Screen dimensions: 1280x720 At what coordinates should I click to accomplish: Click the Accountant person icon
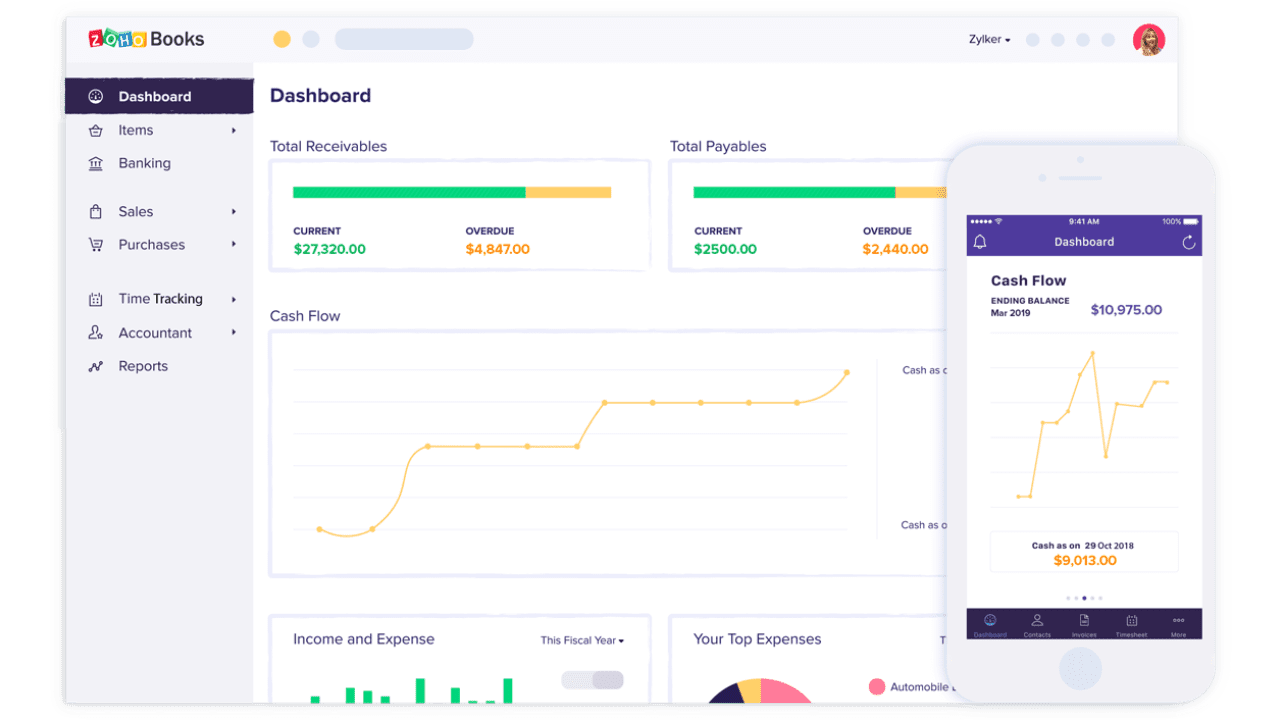(96, 333)
